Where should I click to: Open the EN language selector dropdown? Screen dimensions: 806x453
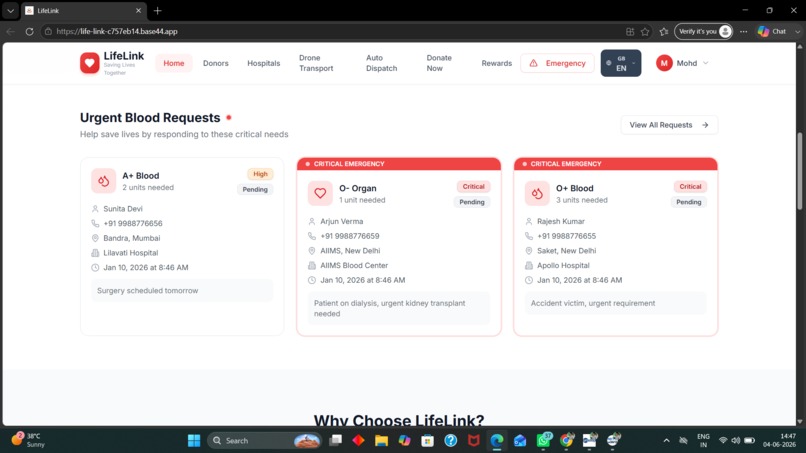621,63
